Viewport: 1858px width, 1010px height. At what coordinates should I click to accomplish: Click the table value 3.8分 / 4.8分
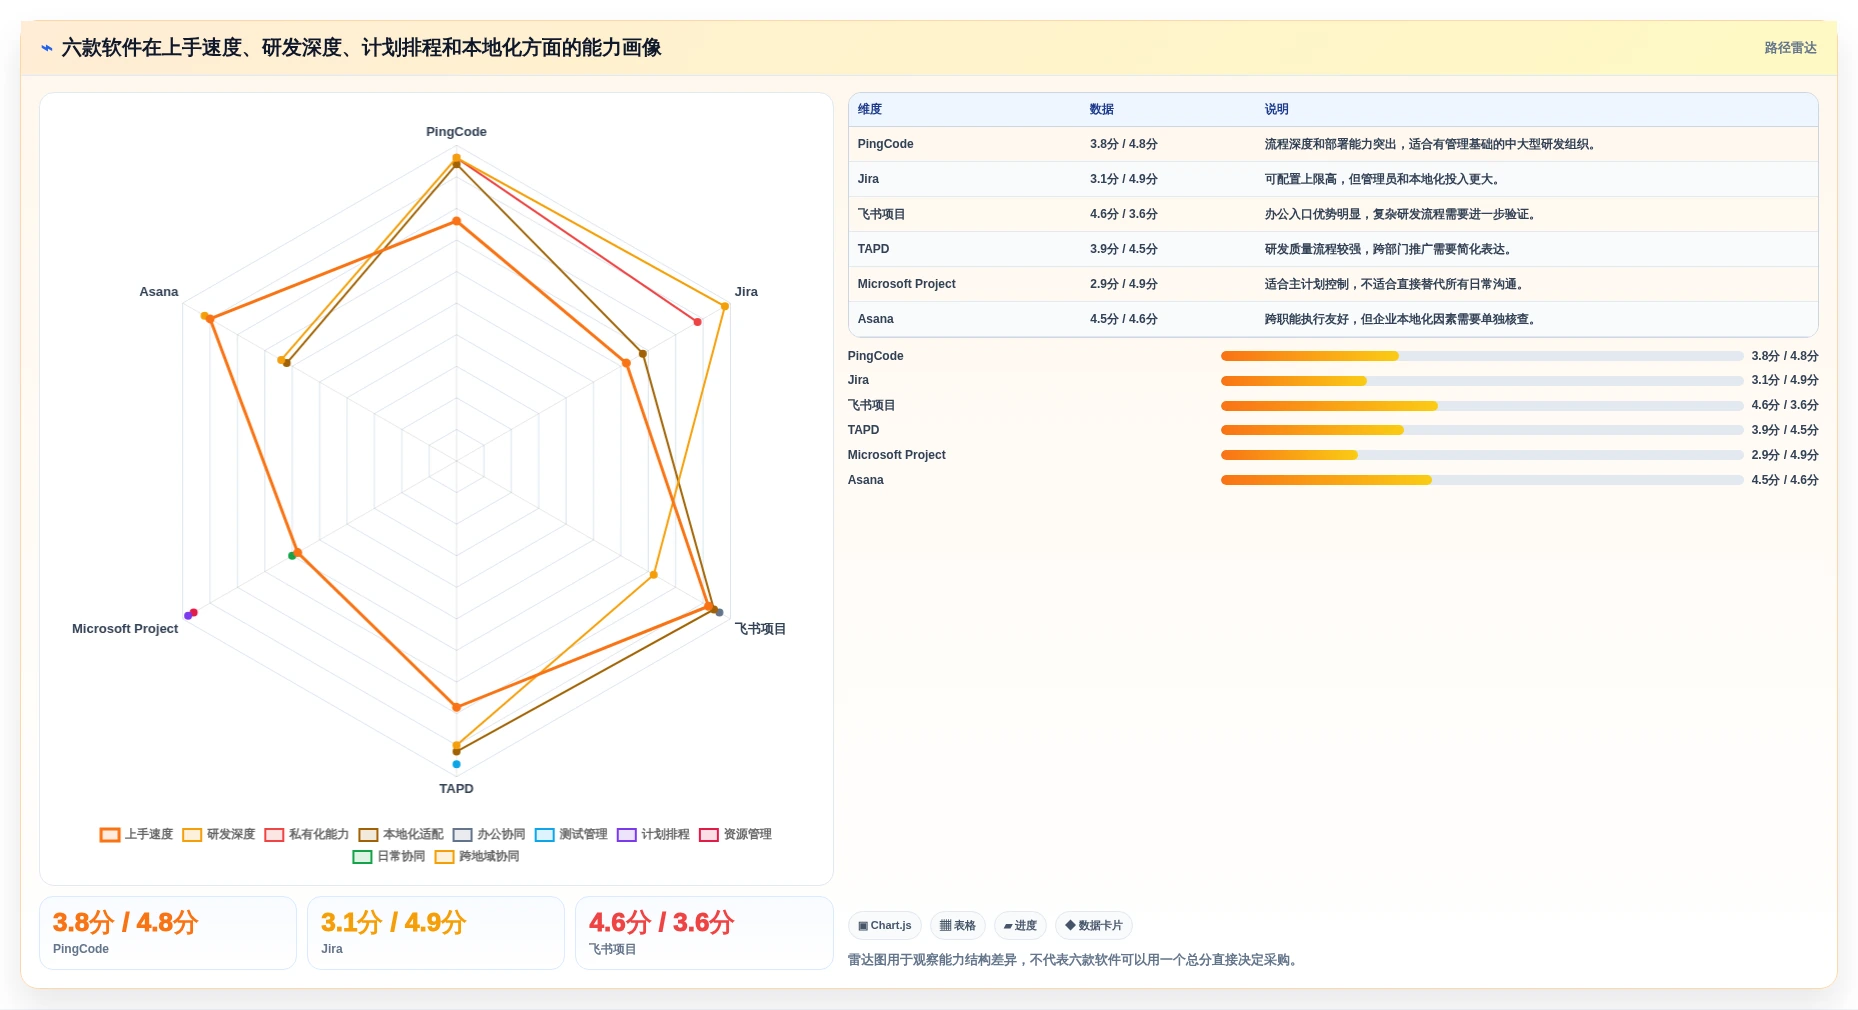click(1124, 144)
